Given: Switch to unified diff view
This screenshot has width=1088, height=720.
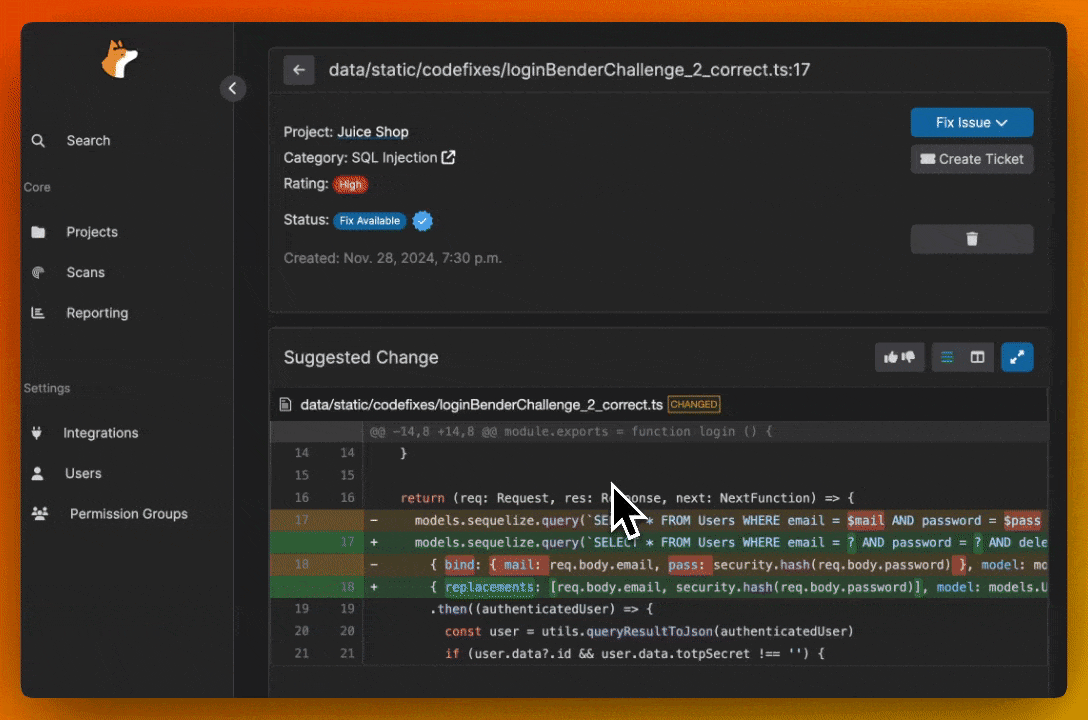Looking at the screenshot, I should [947, 357].
